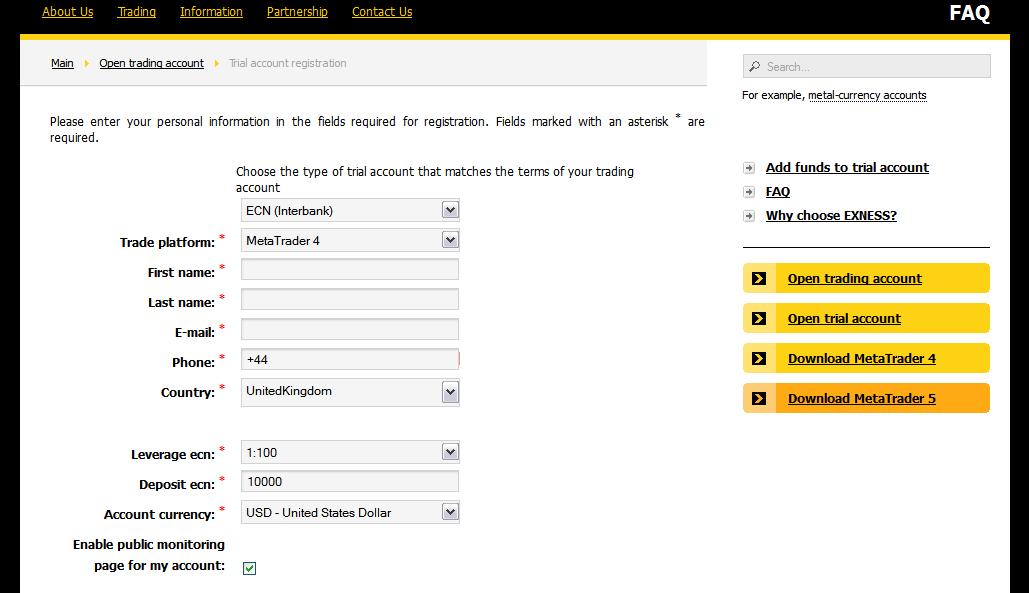Click the Trial account registration breadcrumb text
Screen dimensions: 1029x593
287,63
